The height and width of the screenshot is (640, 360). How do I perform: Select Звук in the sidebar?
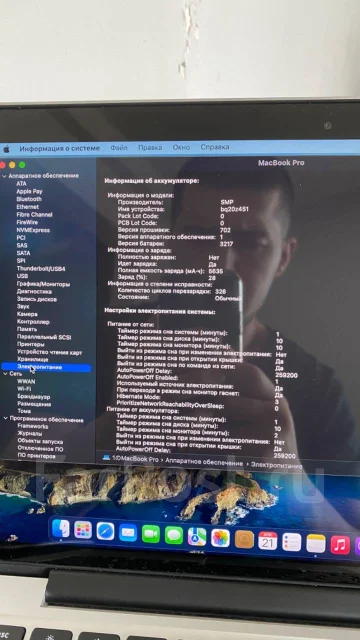pyautogui.click(x=23, y=307)
